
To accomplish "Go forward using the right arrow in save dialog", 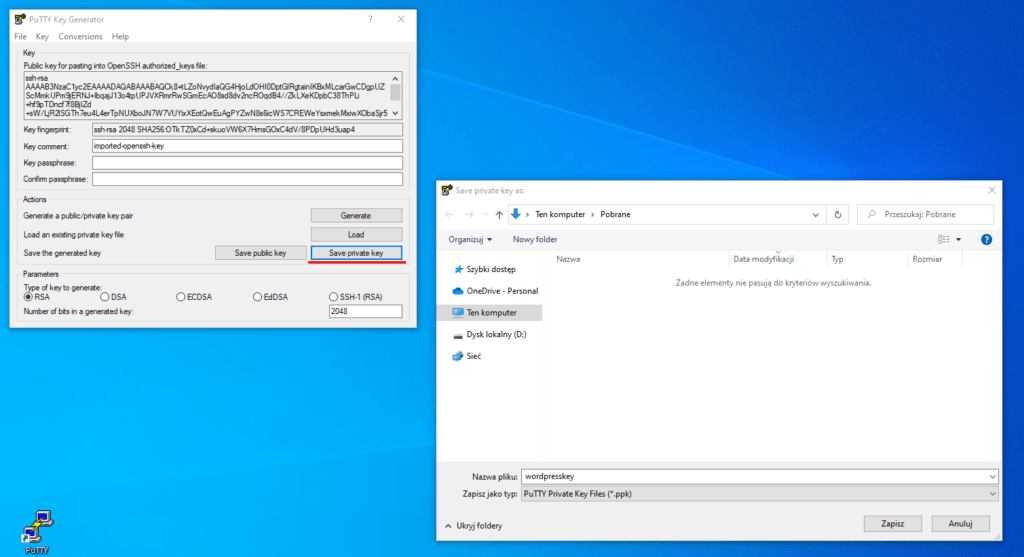I will pos(469,214).
